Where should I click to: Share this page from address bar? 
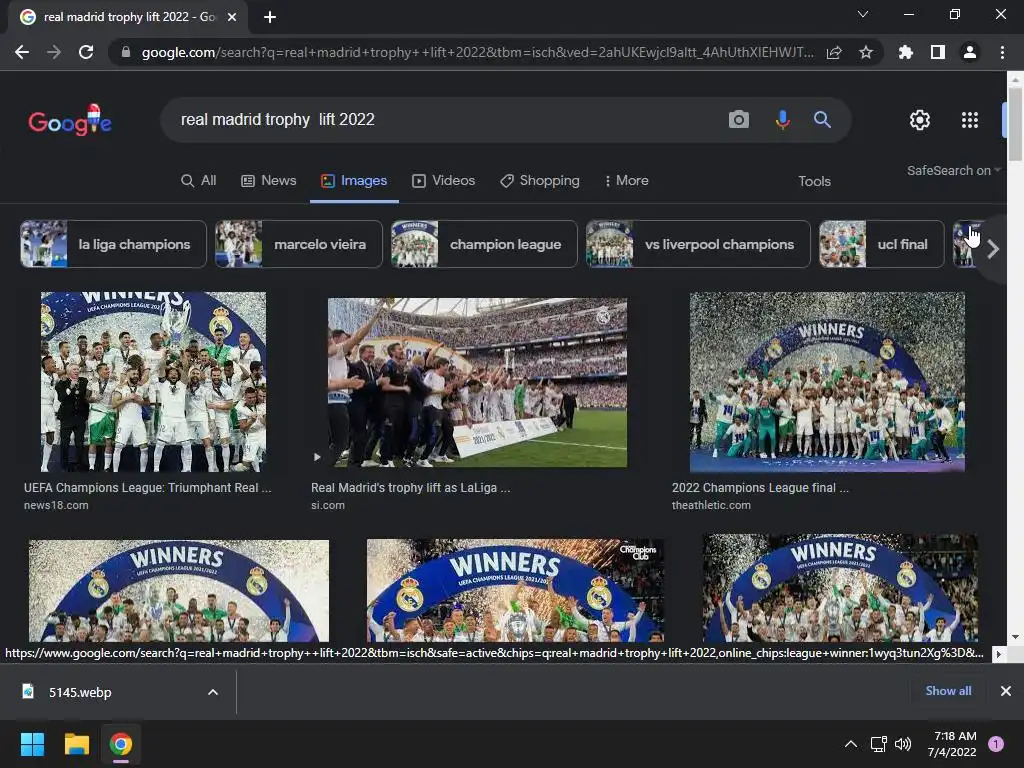click(834, 52)
